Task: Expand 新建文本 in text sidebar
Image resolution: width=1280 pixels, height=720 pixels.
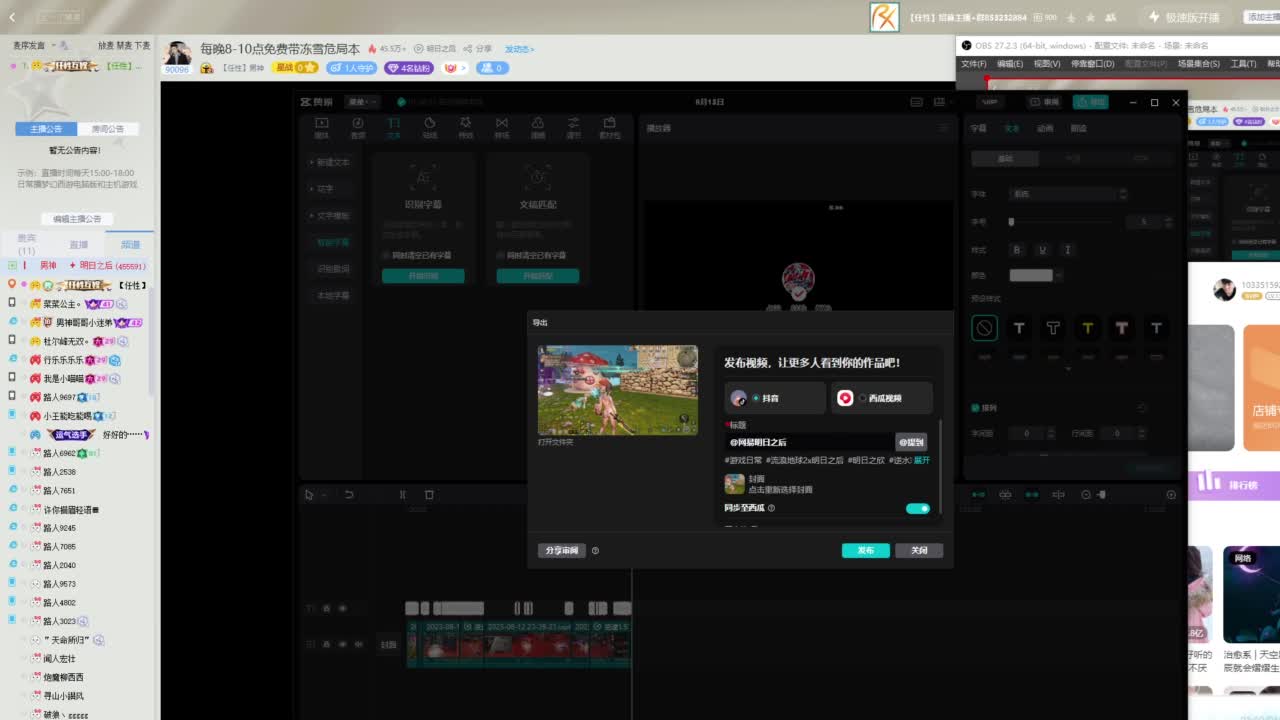Action: [x=332, y=162]
